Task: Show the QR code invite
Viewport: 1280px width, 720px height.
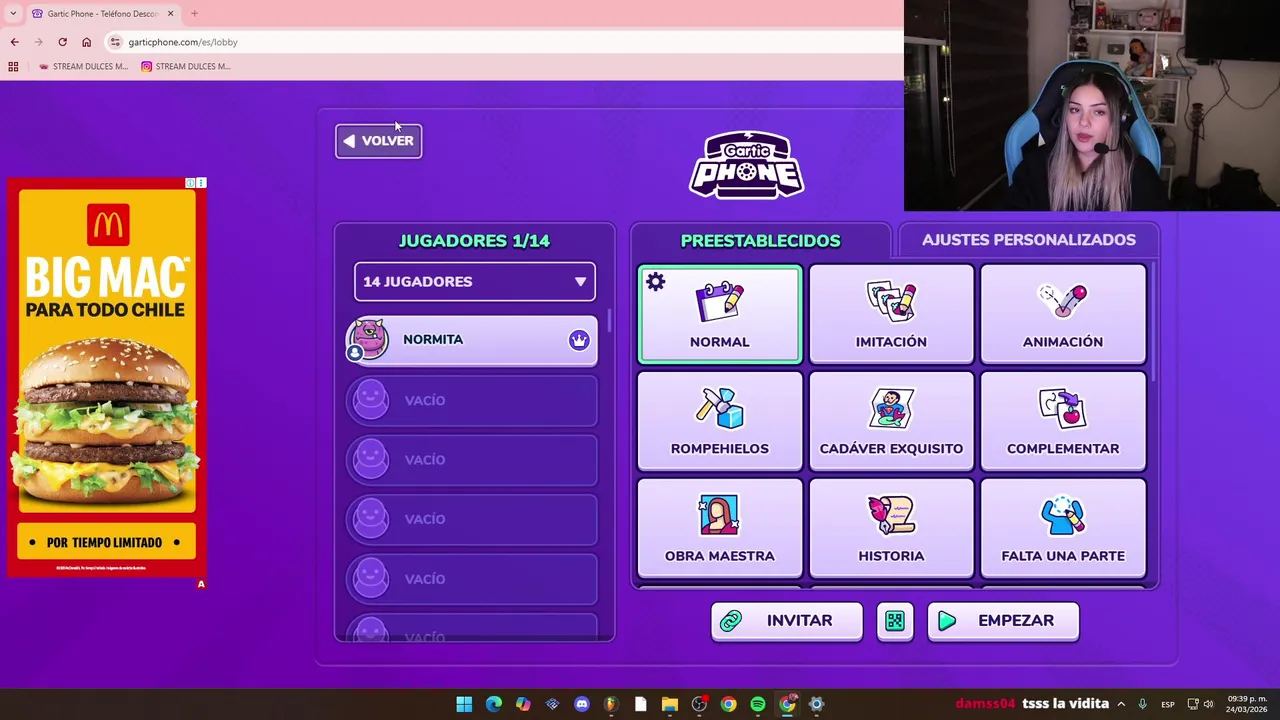Action: 895,621
